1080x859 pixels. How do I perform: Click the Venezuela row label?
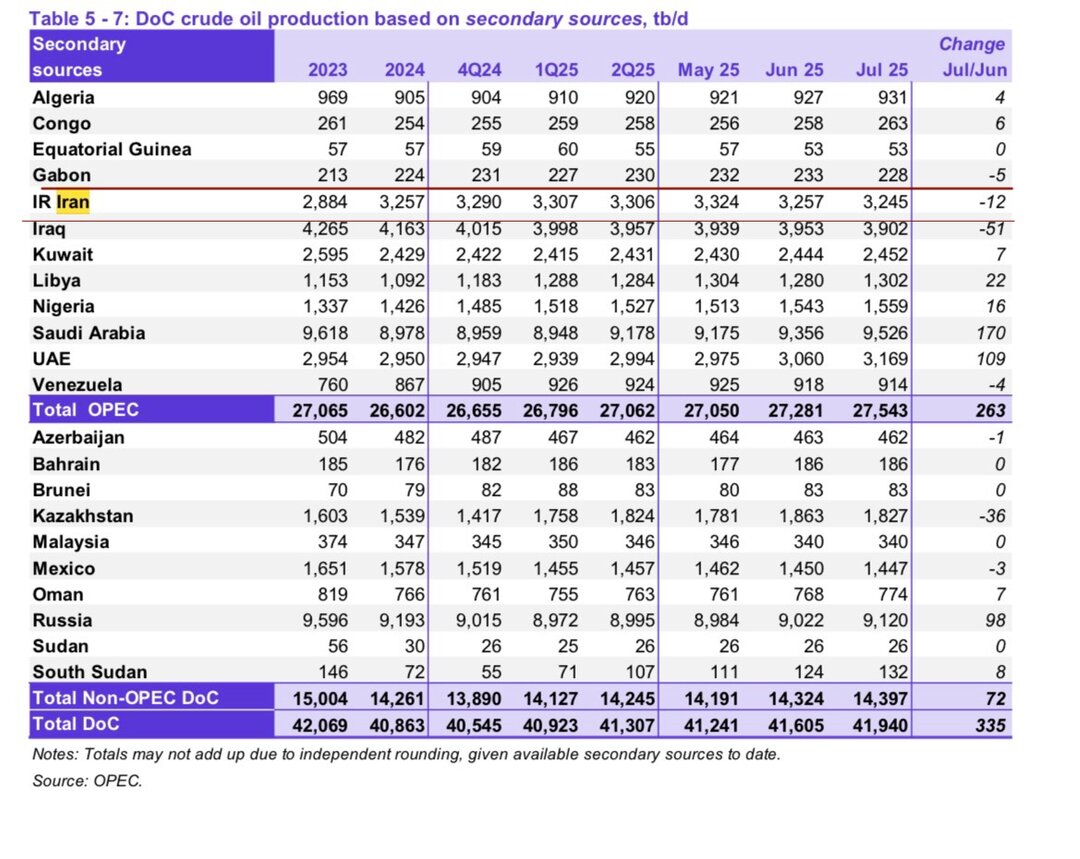[x=77, y=385]
